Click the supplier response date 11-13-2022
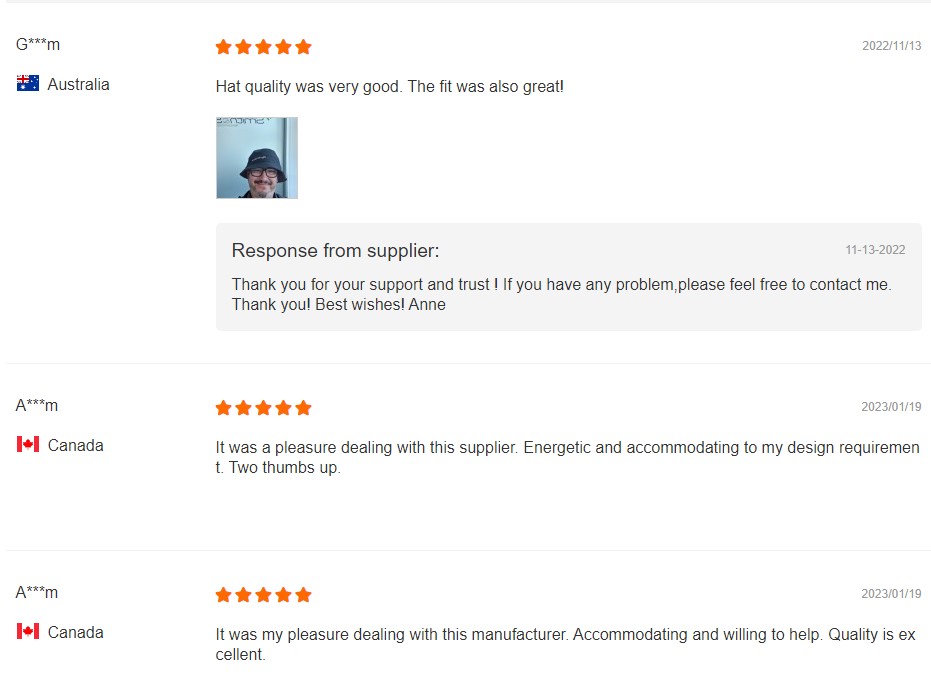The image size is (931, 692). [x=875, y=250]
